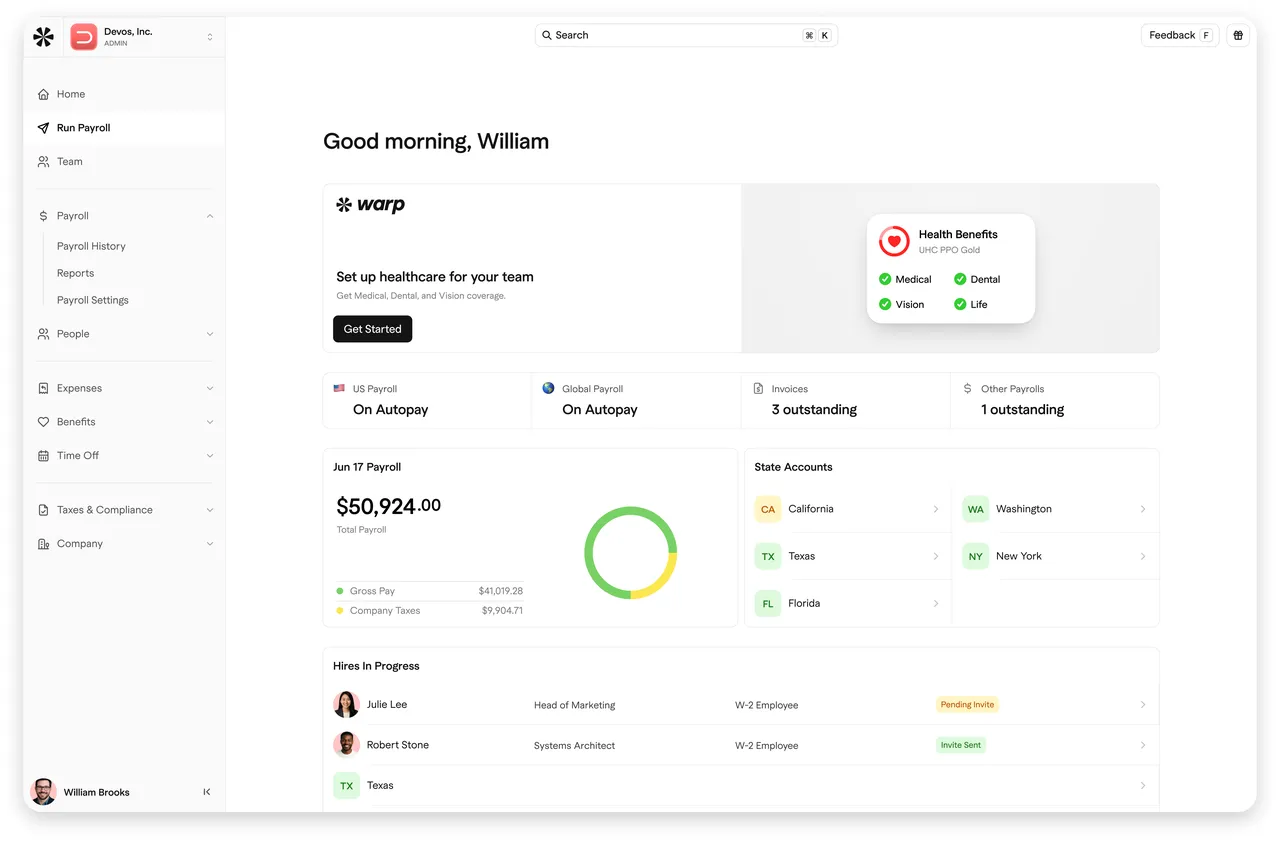Screen dimensions: 1280x842
Task: Click the payroll donut chart
Action: pos(631,553)
